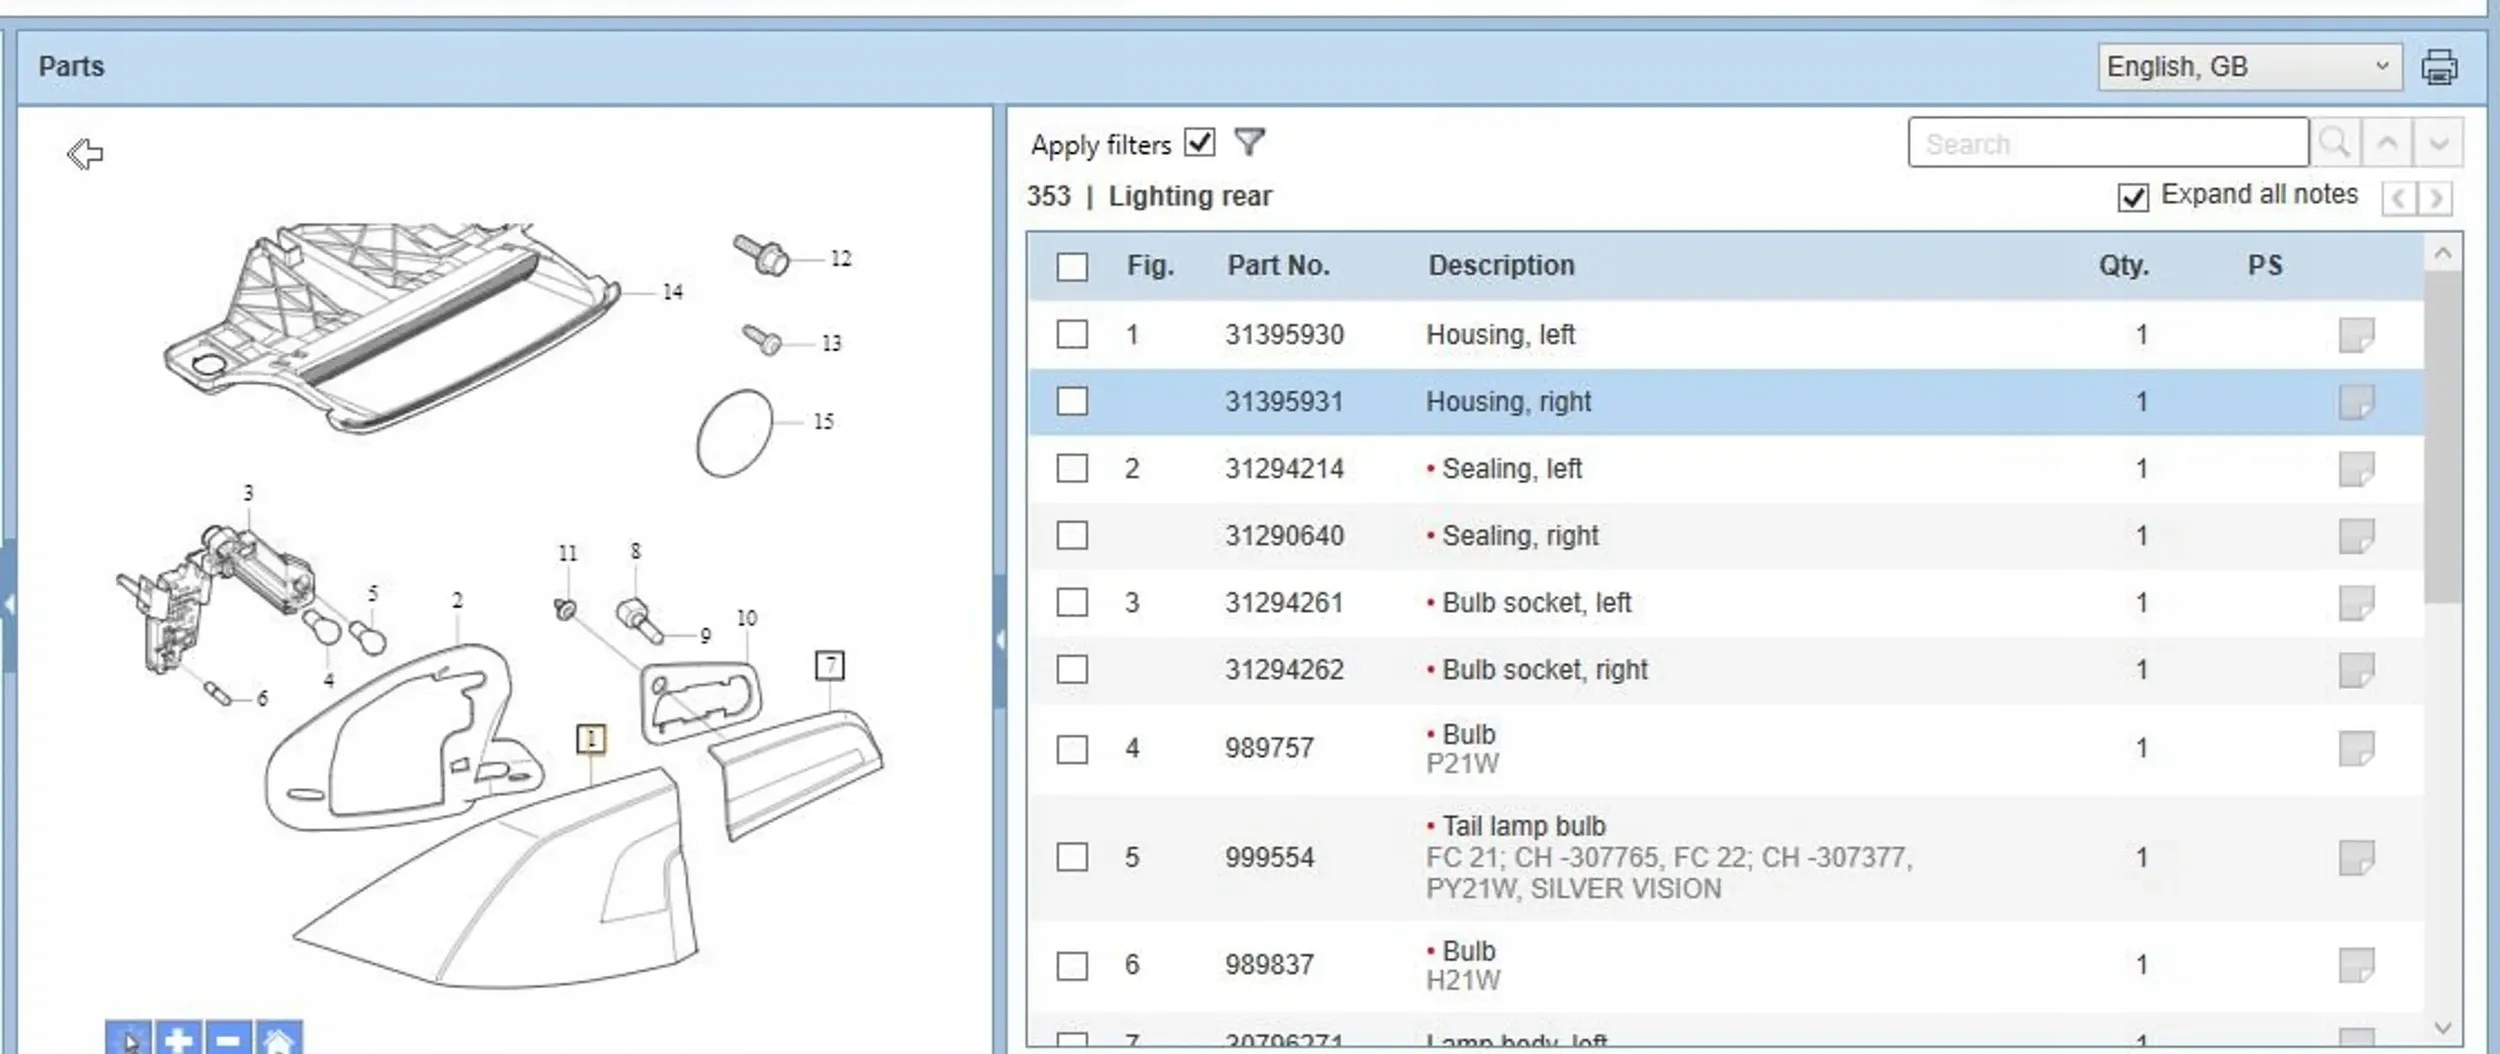
Task: Select part number 31294262
Action: [x=1284, y=670]
